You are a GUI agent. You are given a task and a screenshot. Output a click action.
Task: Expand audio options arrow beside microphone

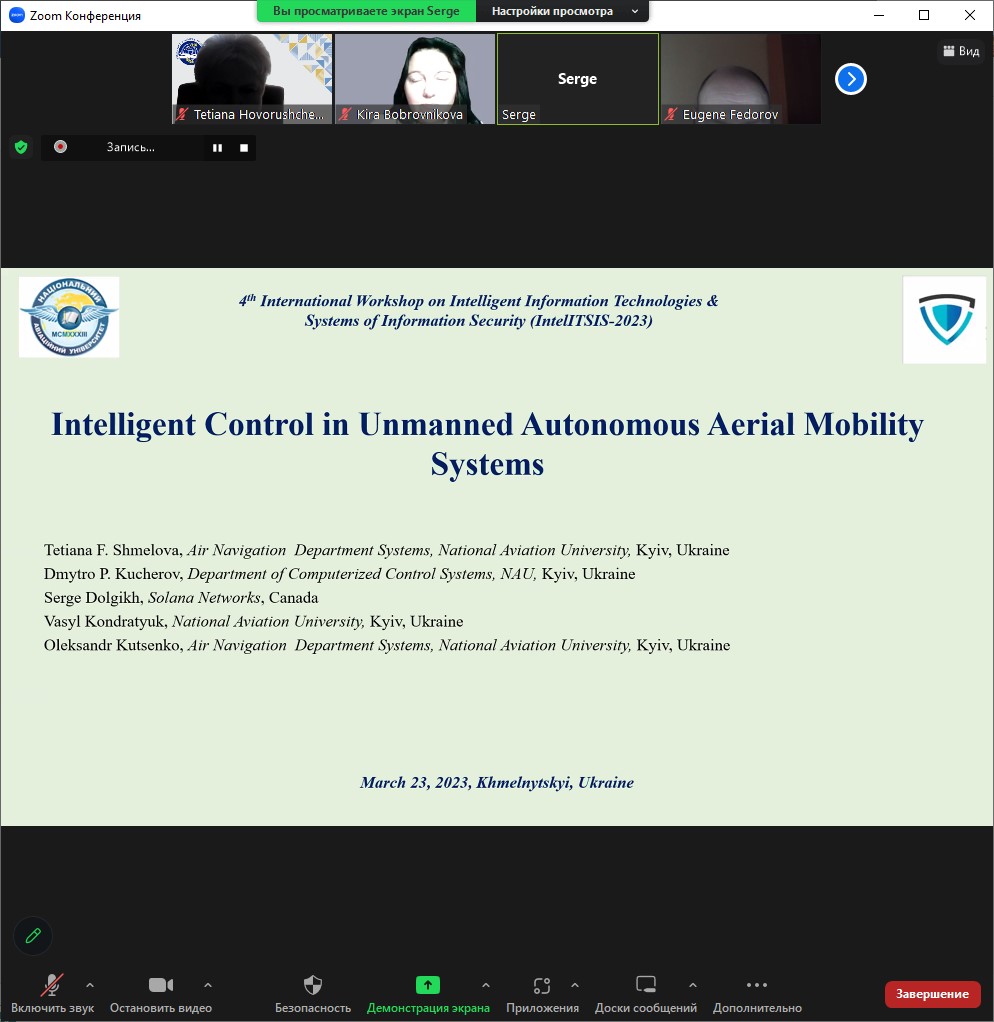tap(90, 985)
